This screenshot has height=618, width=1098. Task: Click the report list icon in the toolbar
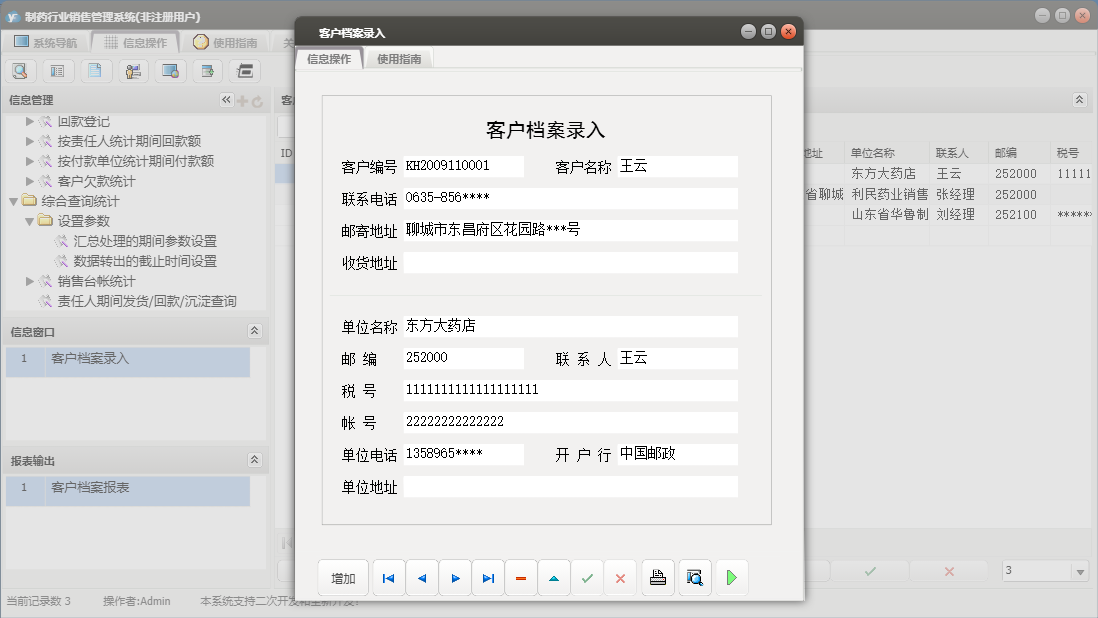[57, 71]
